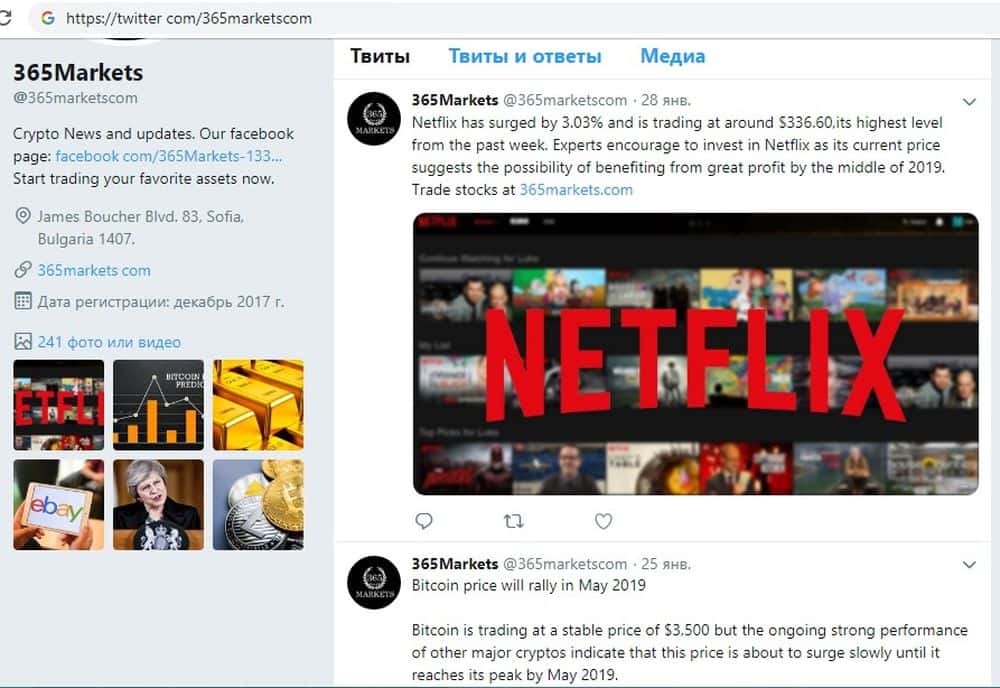
Task: Open the Медиа tab
Action: 673,56
